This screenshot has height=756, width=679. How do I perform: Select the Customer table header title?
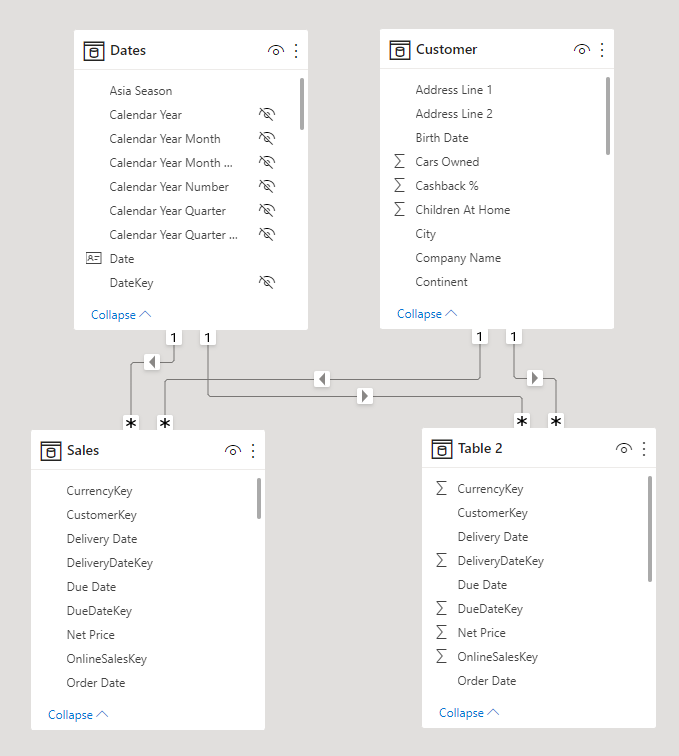(447, 50)
